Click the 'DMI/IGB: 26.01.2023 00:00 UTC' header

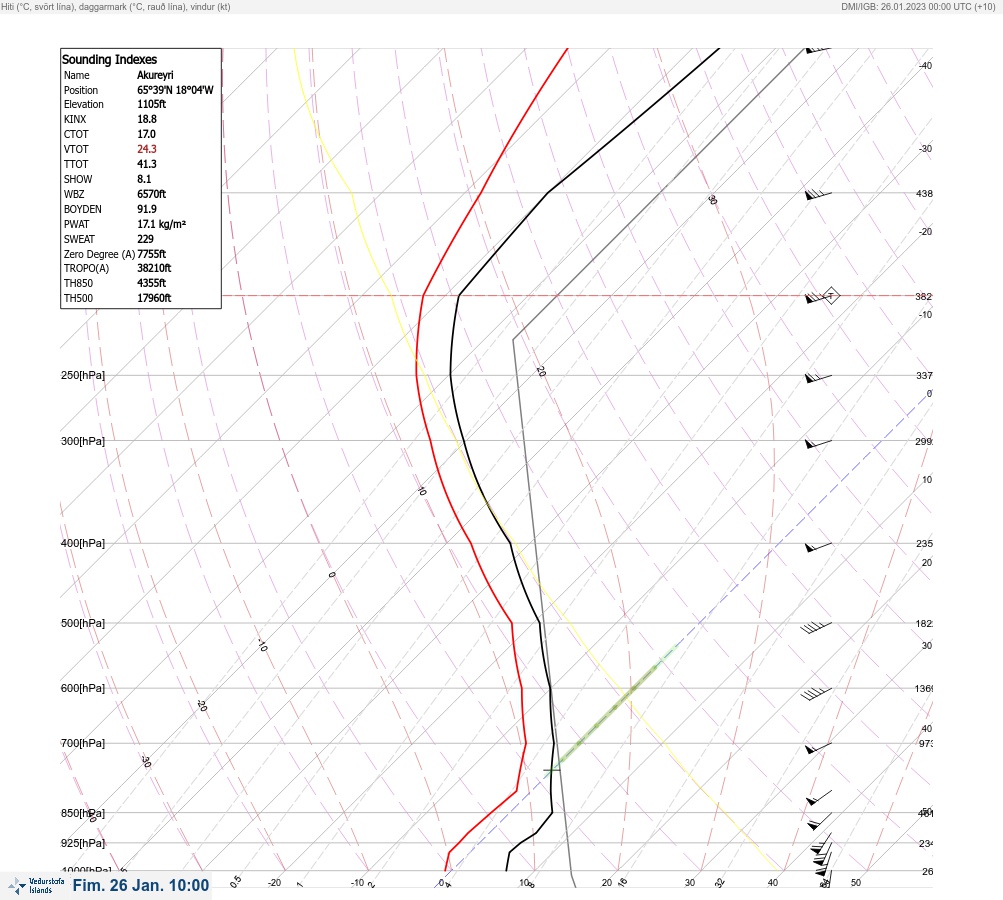[x=919, y=7]
